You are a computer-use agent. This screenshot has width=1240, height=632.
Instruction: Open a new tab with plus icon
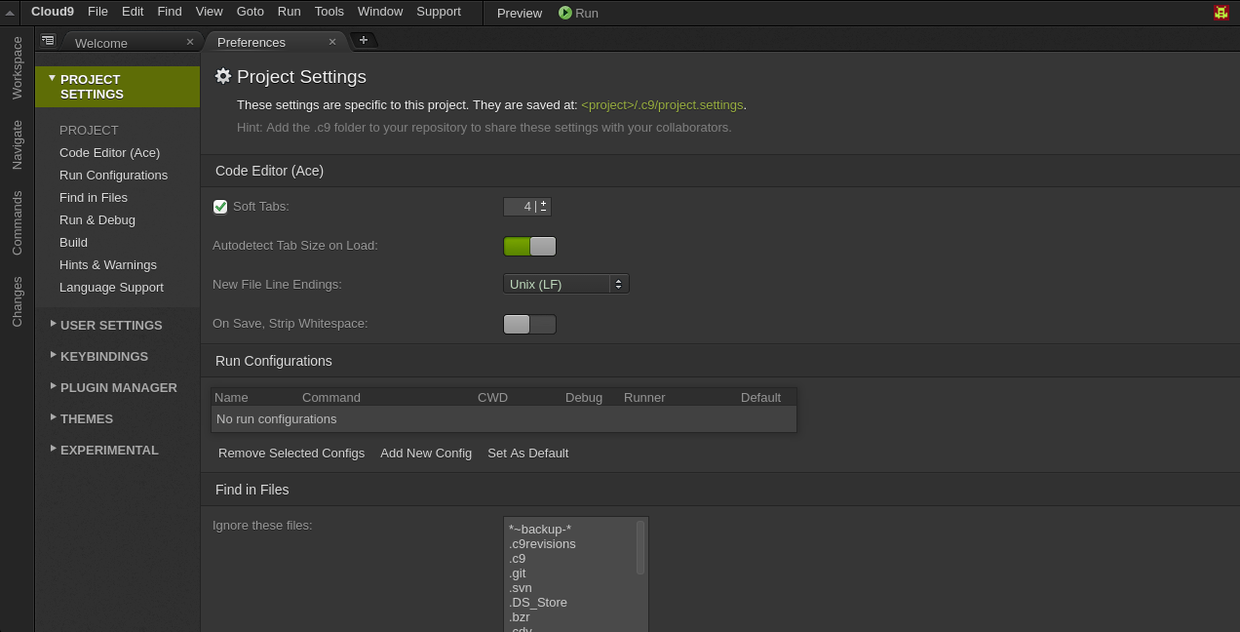[363, 40]
